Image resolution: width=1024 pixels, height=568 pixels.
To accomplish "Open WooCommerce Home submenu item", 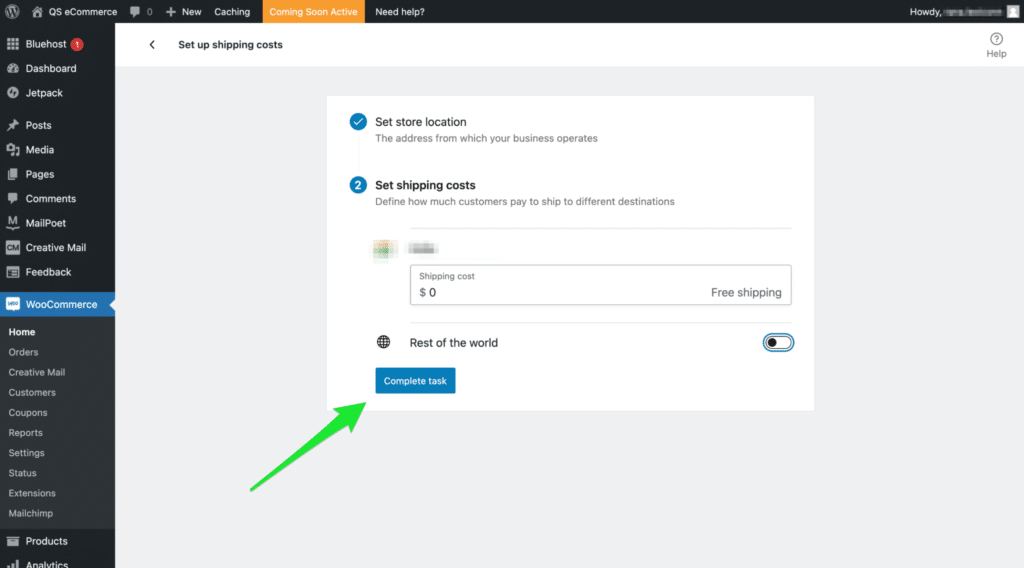I will 22,332.
